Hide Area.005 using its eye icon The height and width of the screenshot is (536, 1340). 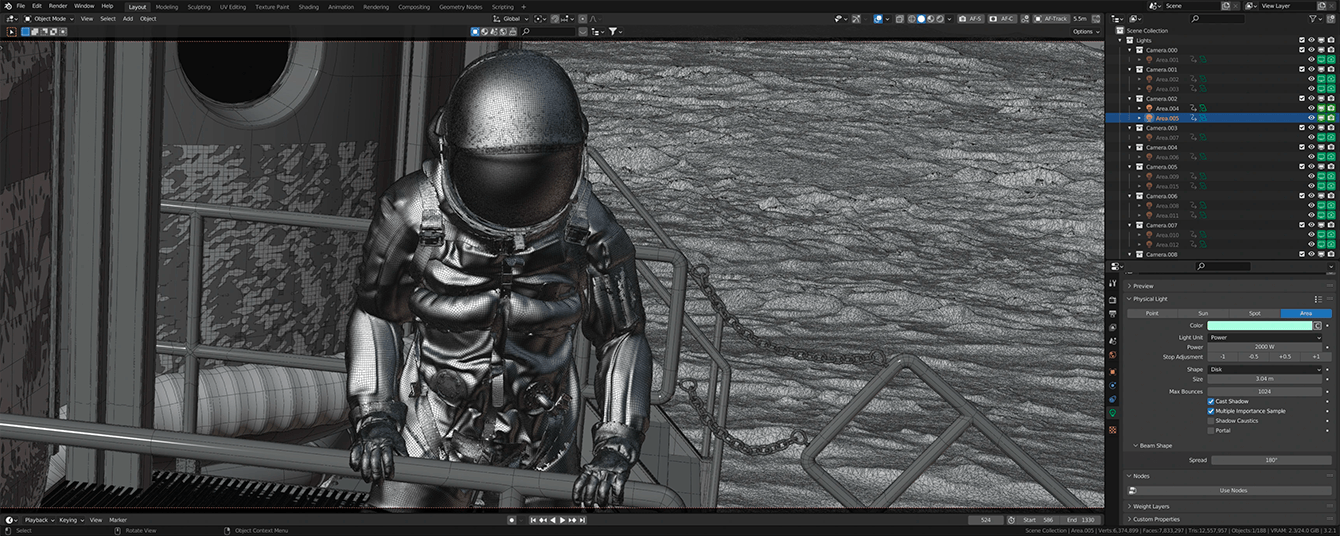pos(1311,118)
